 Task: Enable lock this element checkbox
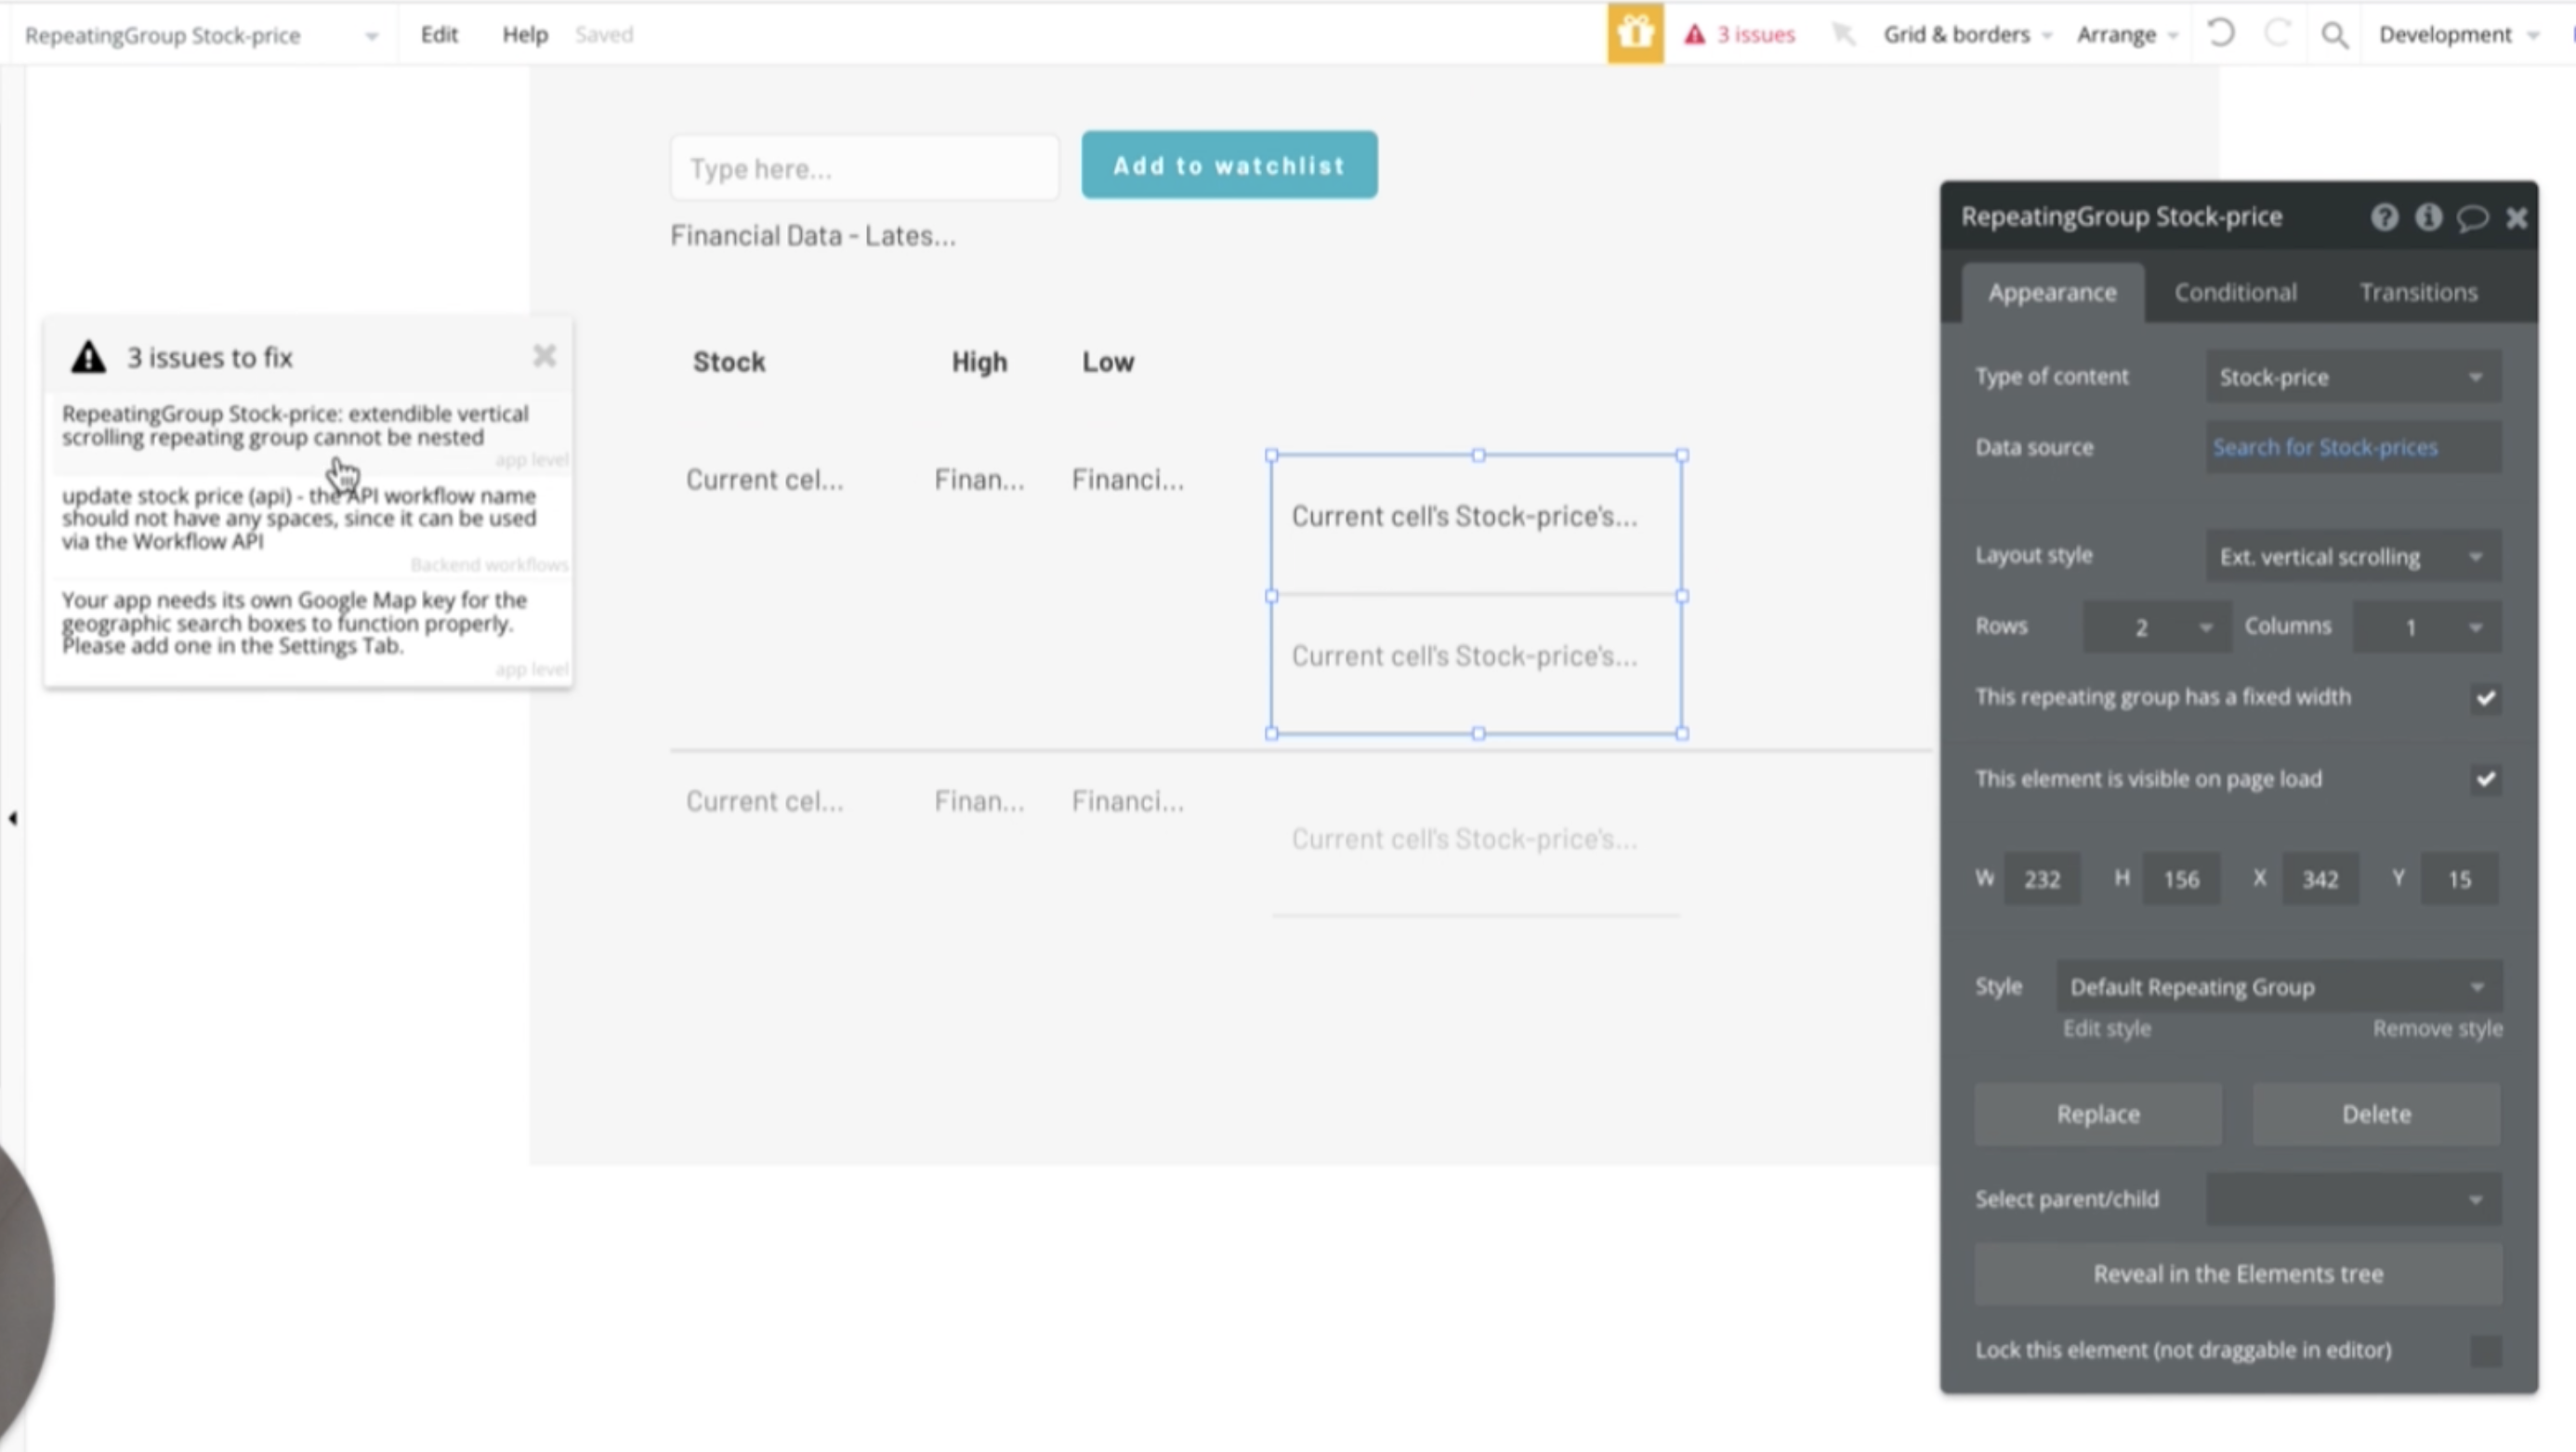(x=2485, y=1350)
